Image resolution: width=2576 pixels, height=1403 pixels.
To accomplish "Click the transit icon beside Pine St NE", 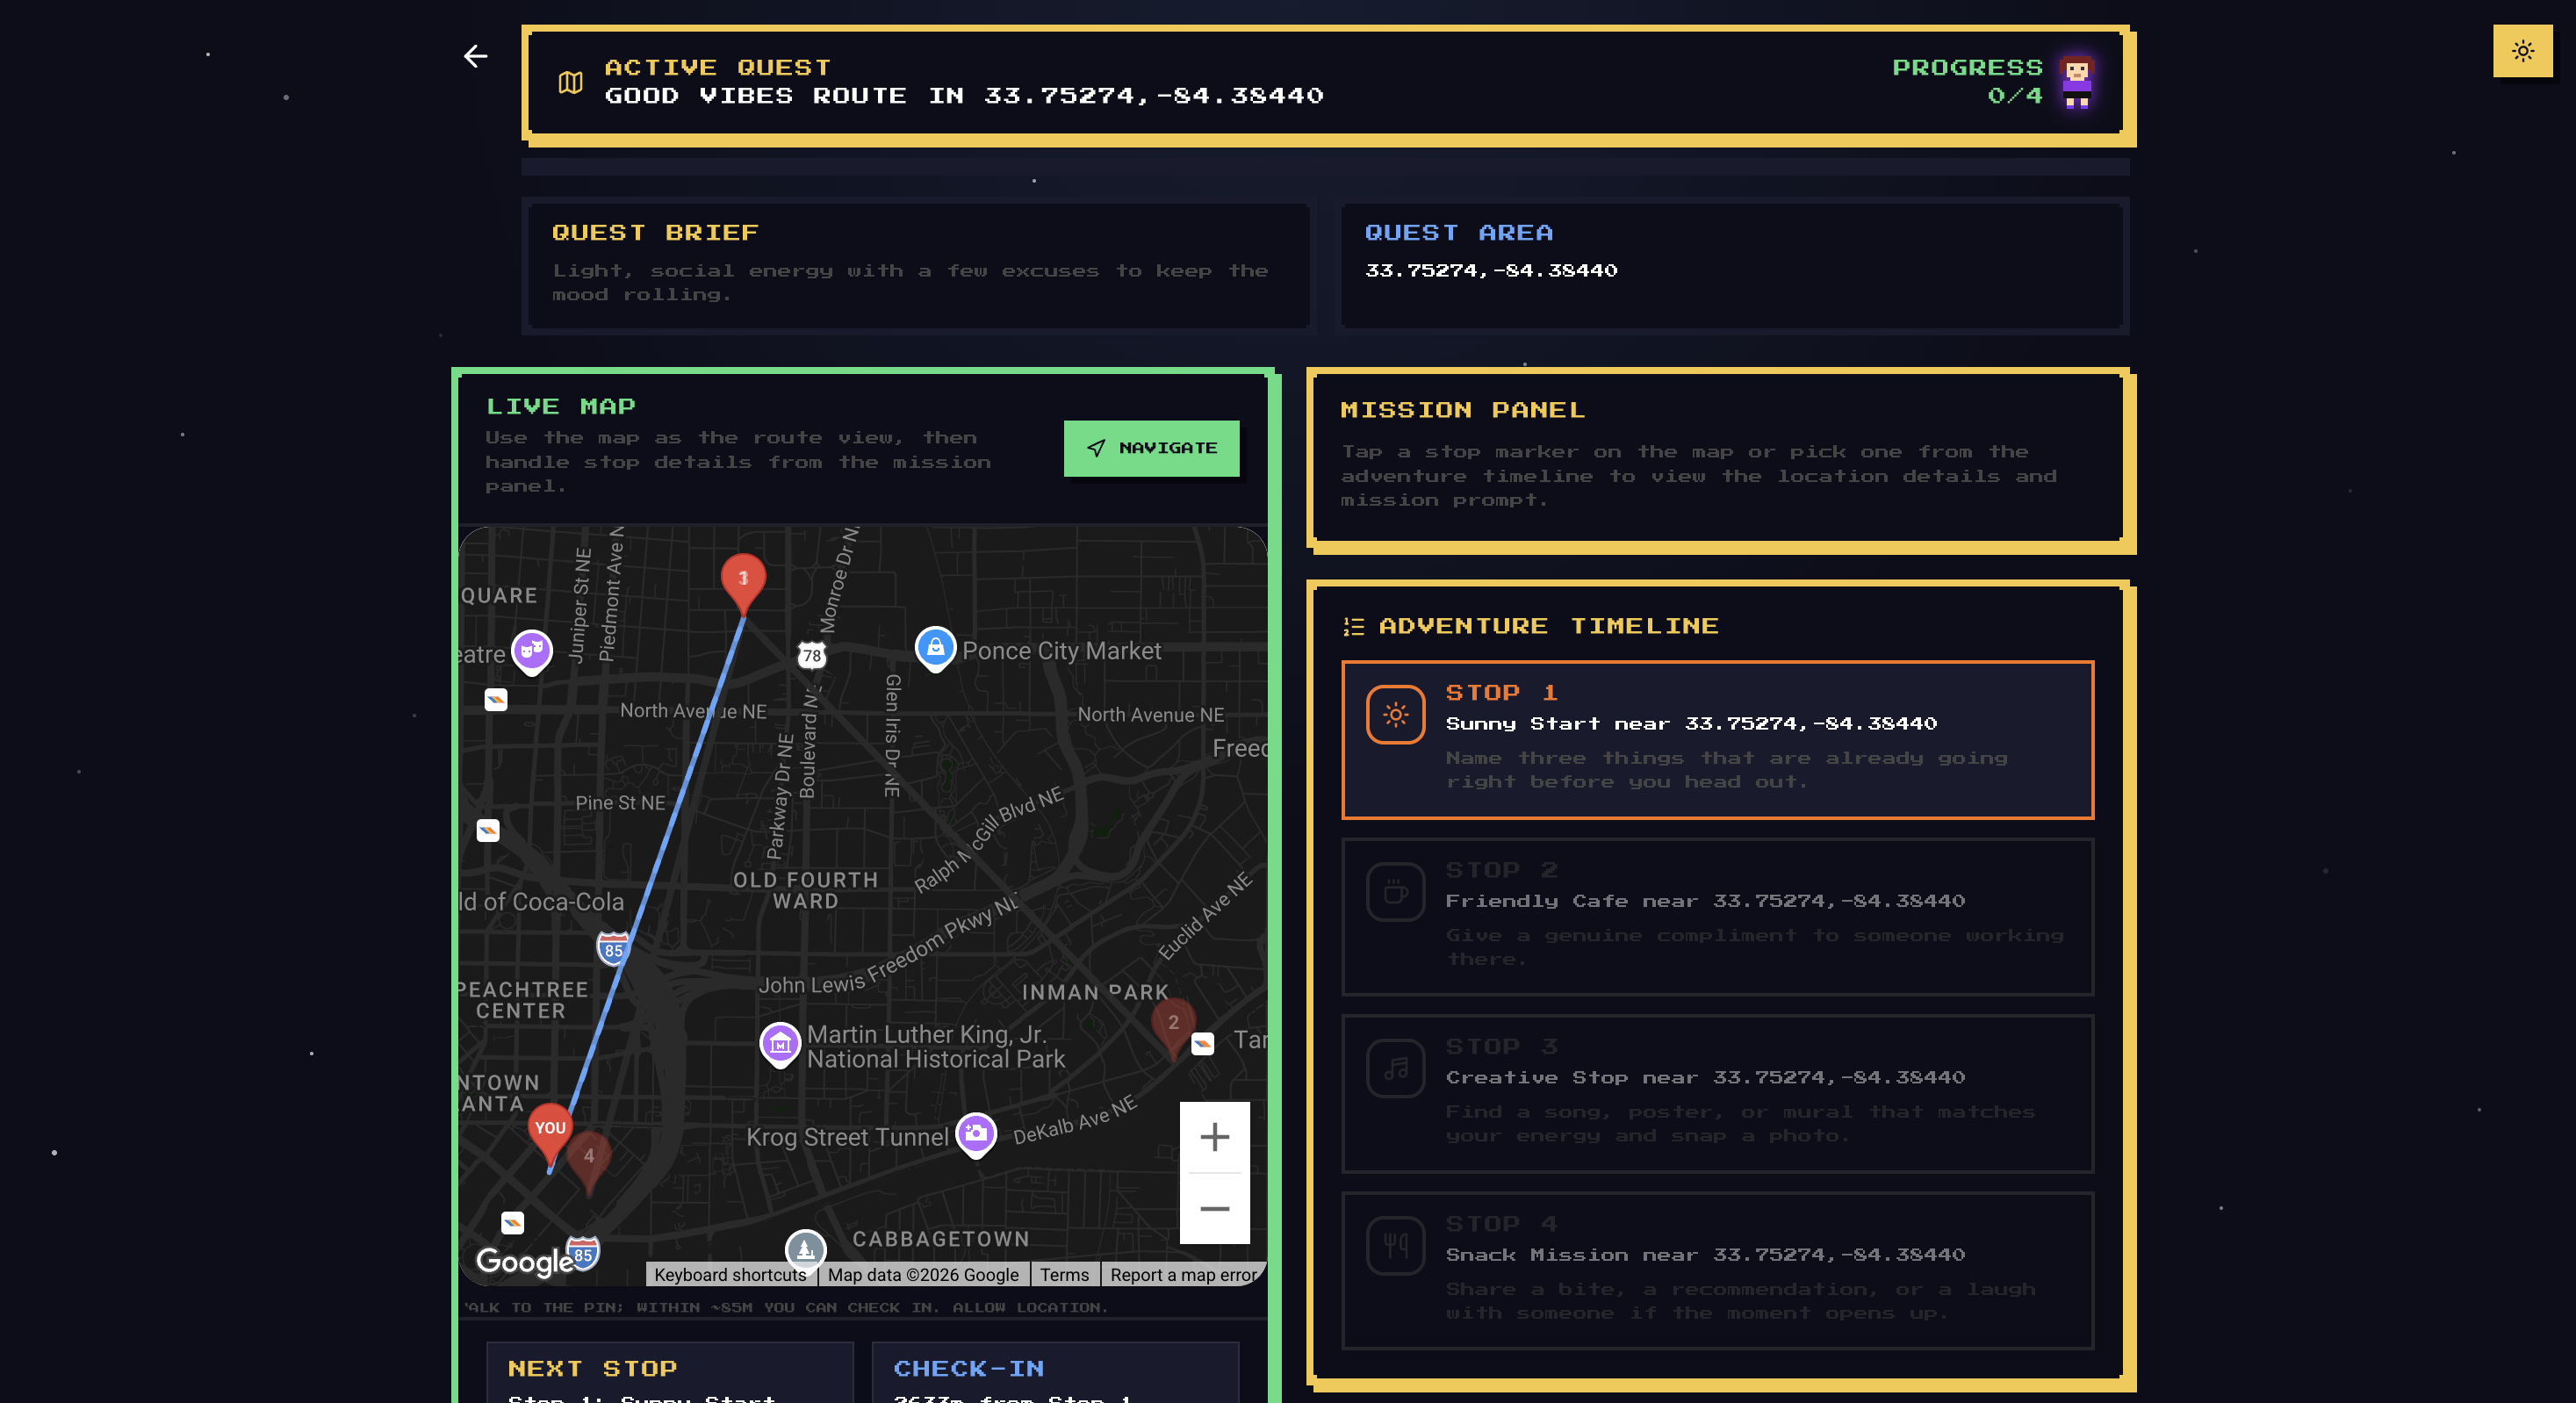I will [488, 830].
